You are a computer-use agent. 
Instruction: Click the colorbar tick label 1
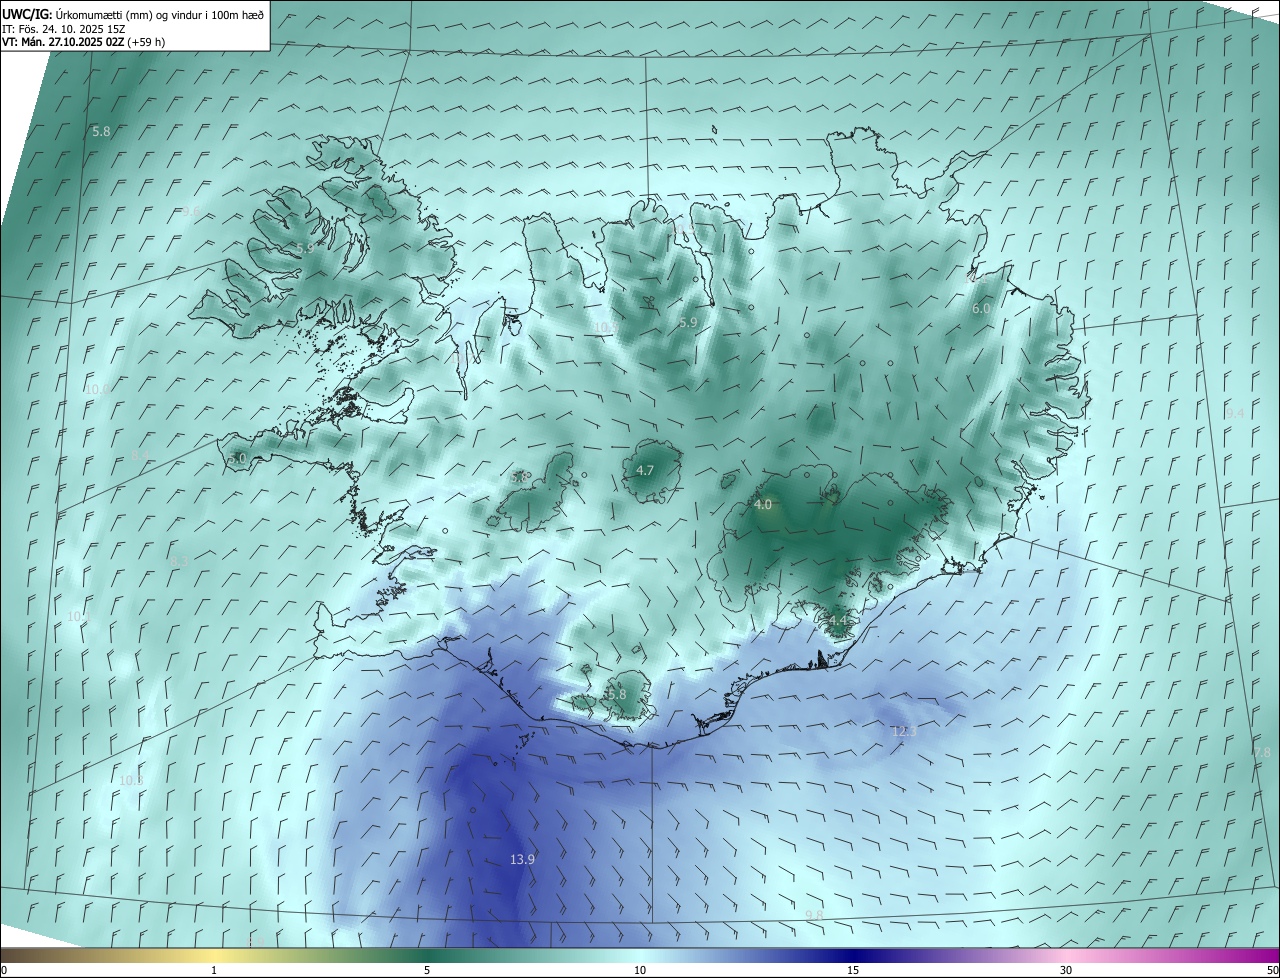tap(214, 970)
